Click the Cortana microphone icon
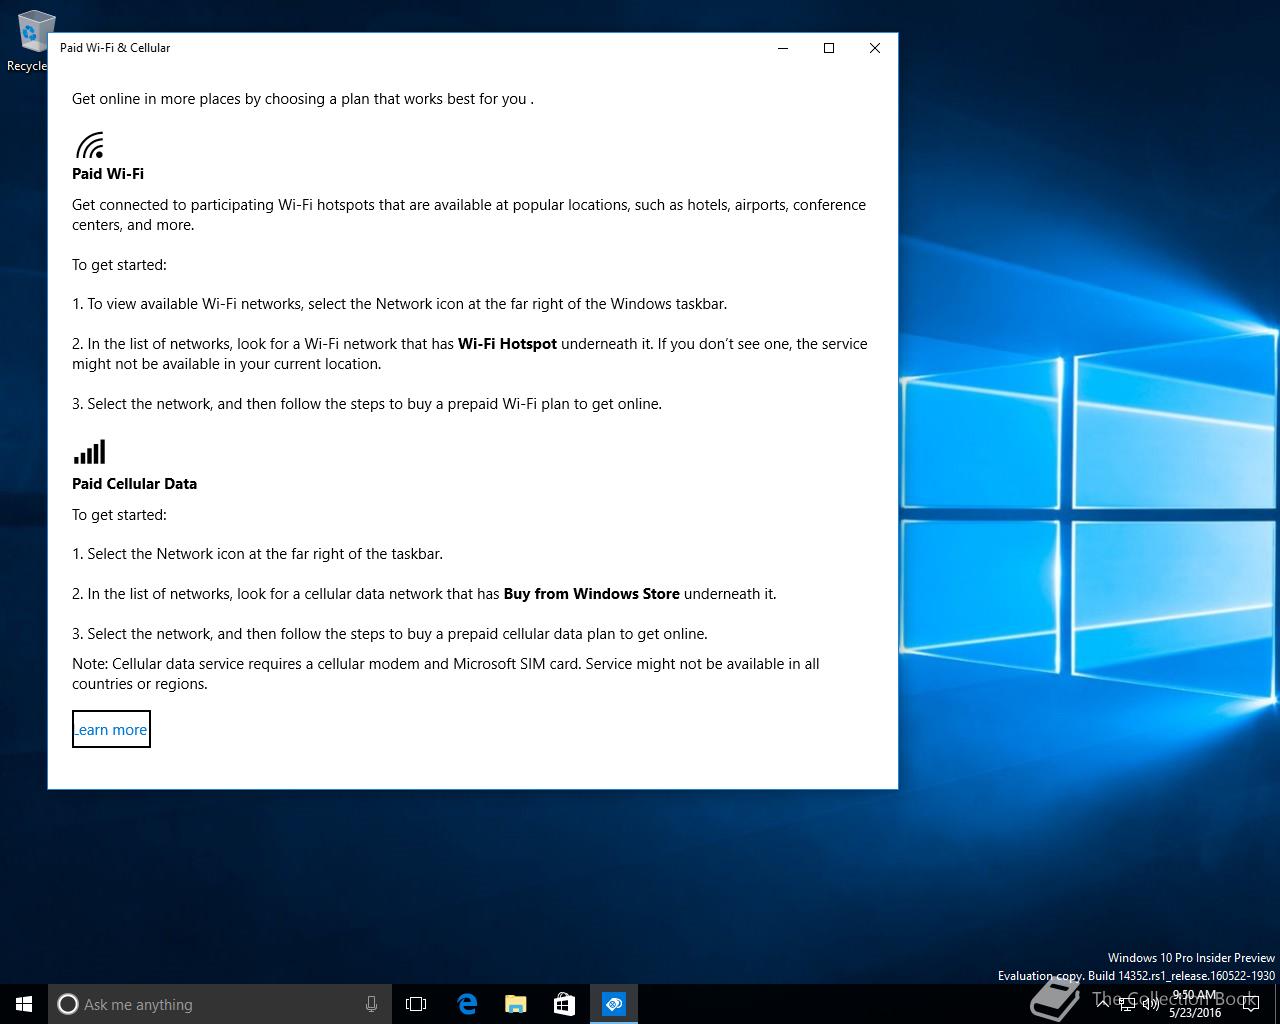1280x1024 pixels. tap(371, 1004)
